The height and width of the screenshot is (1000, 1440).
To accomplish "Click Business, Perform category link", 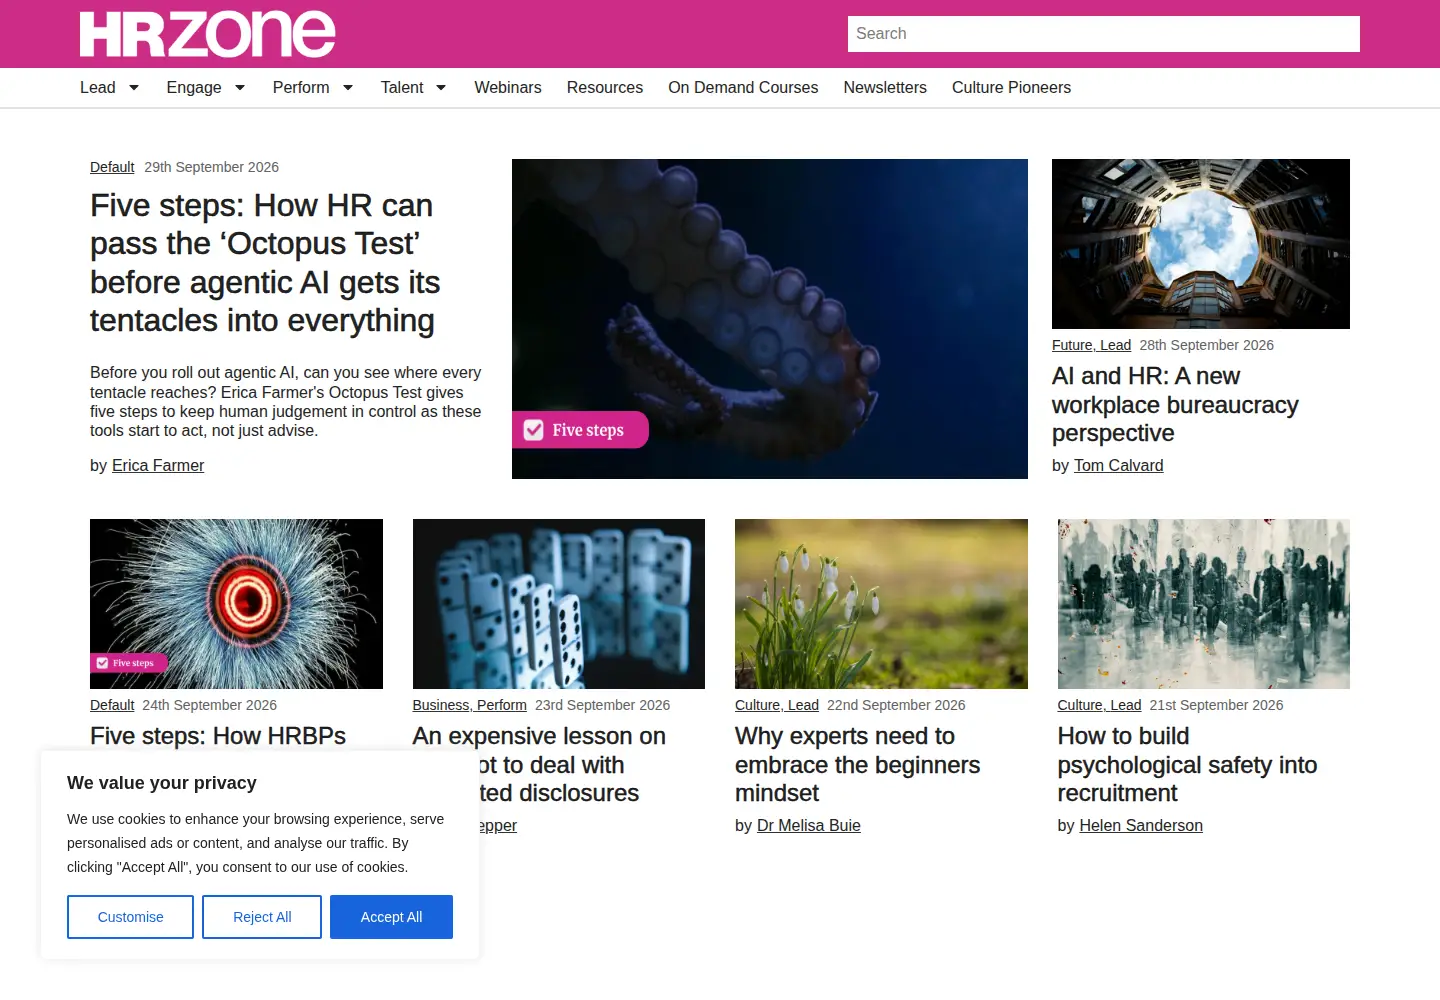I will pos(470,705).
